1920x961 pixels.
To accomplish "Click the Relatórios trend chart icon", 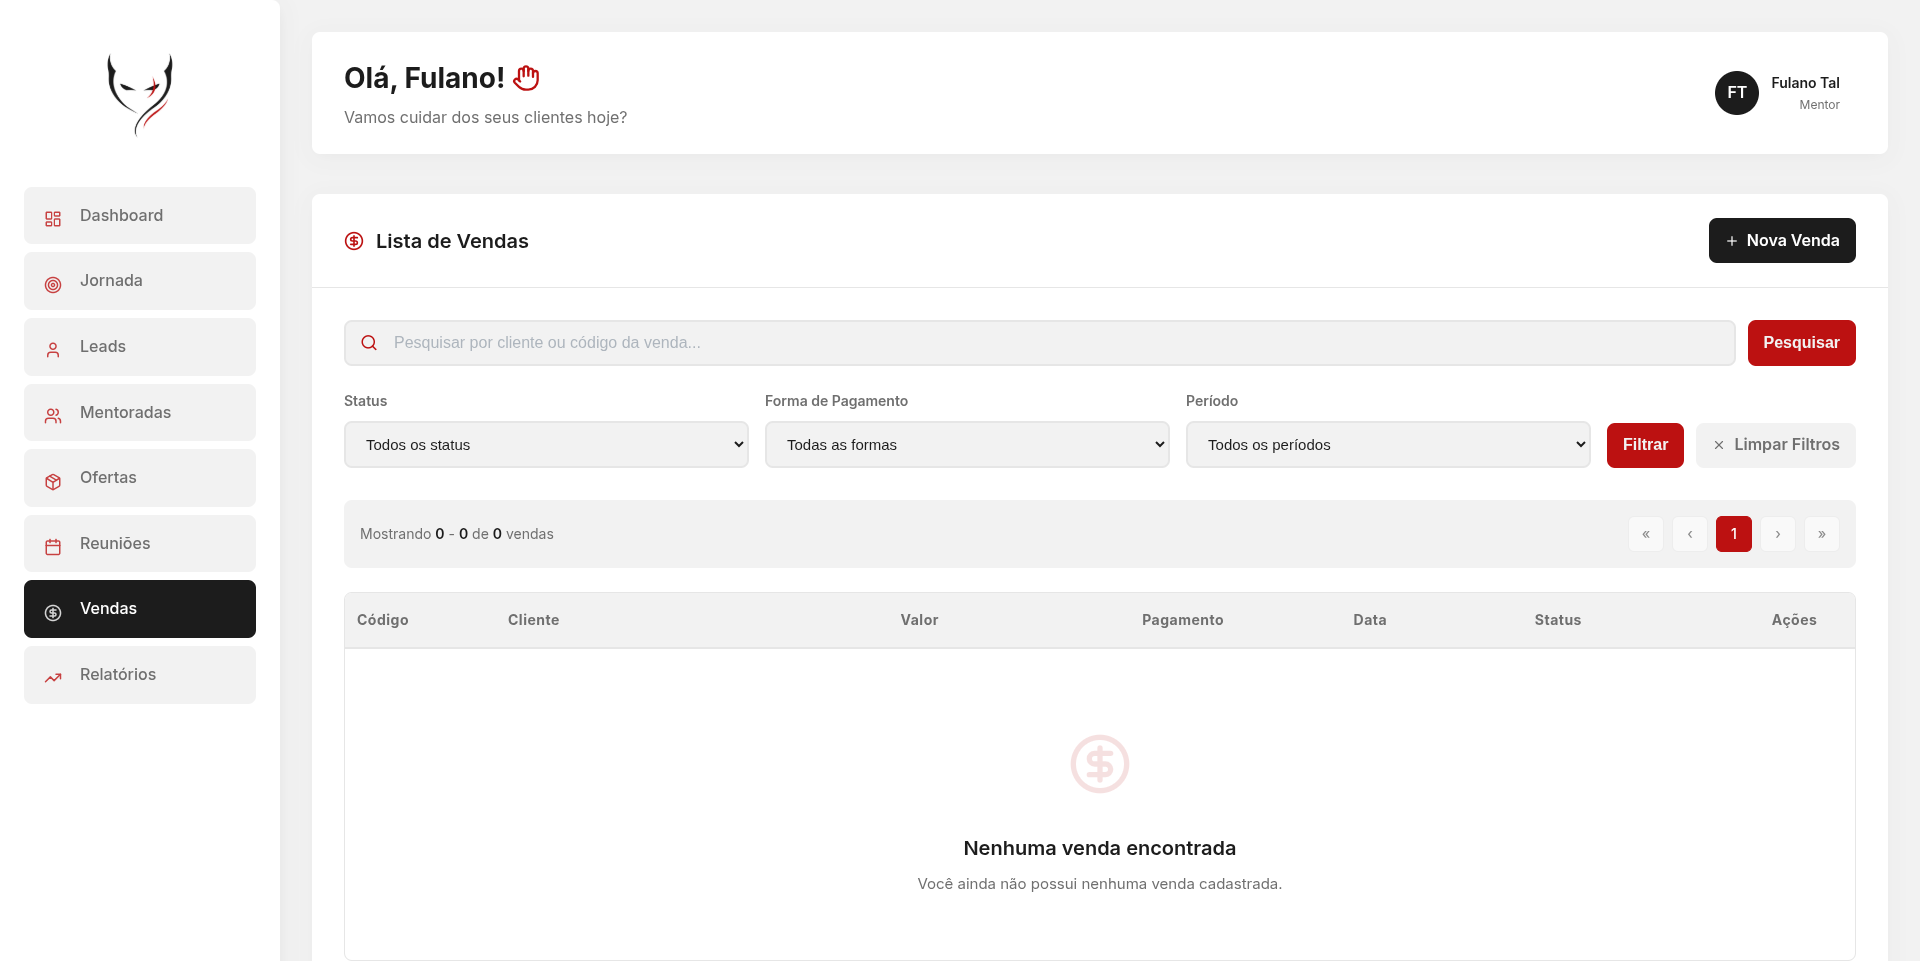I will pos(53,677).
